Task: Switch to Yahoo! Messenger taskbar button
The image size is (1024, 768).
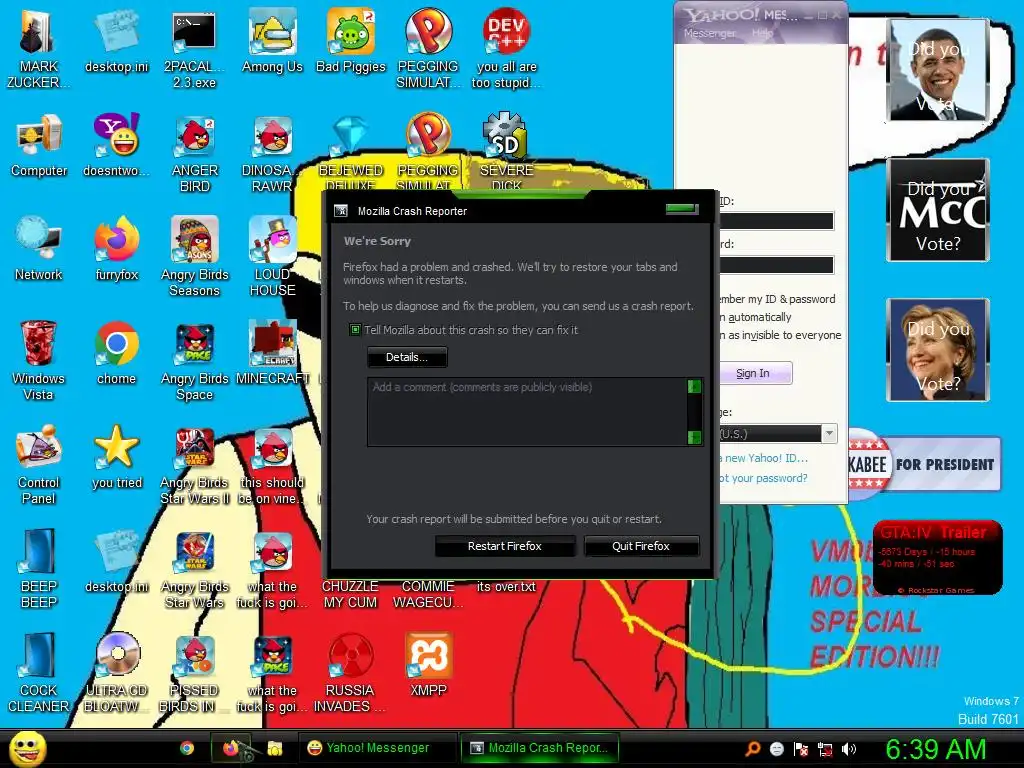Action: click(377, 748)
